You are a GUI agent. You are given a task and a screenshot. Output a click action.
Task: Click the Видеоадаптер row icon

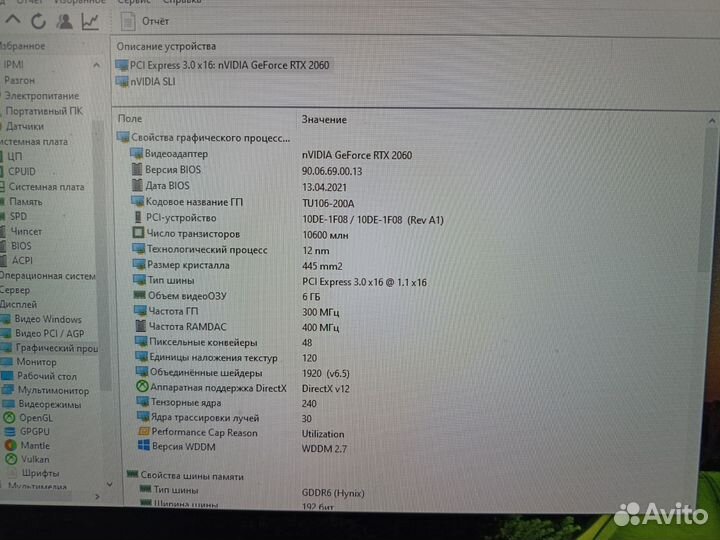coord(136,153)
